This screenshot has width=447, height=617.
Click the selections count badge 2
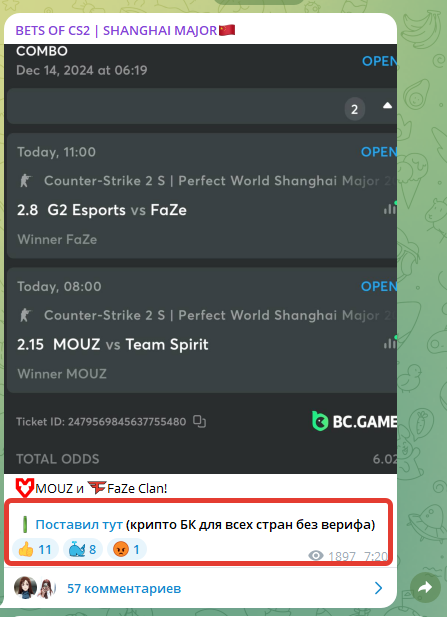point(355,109)
